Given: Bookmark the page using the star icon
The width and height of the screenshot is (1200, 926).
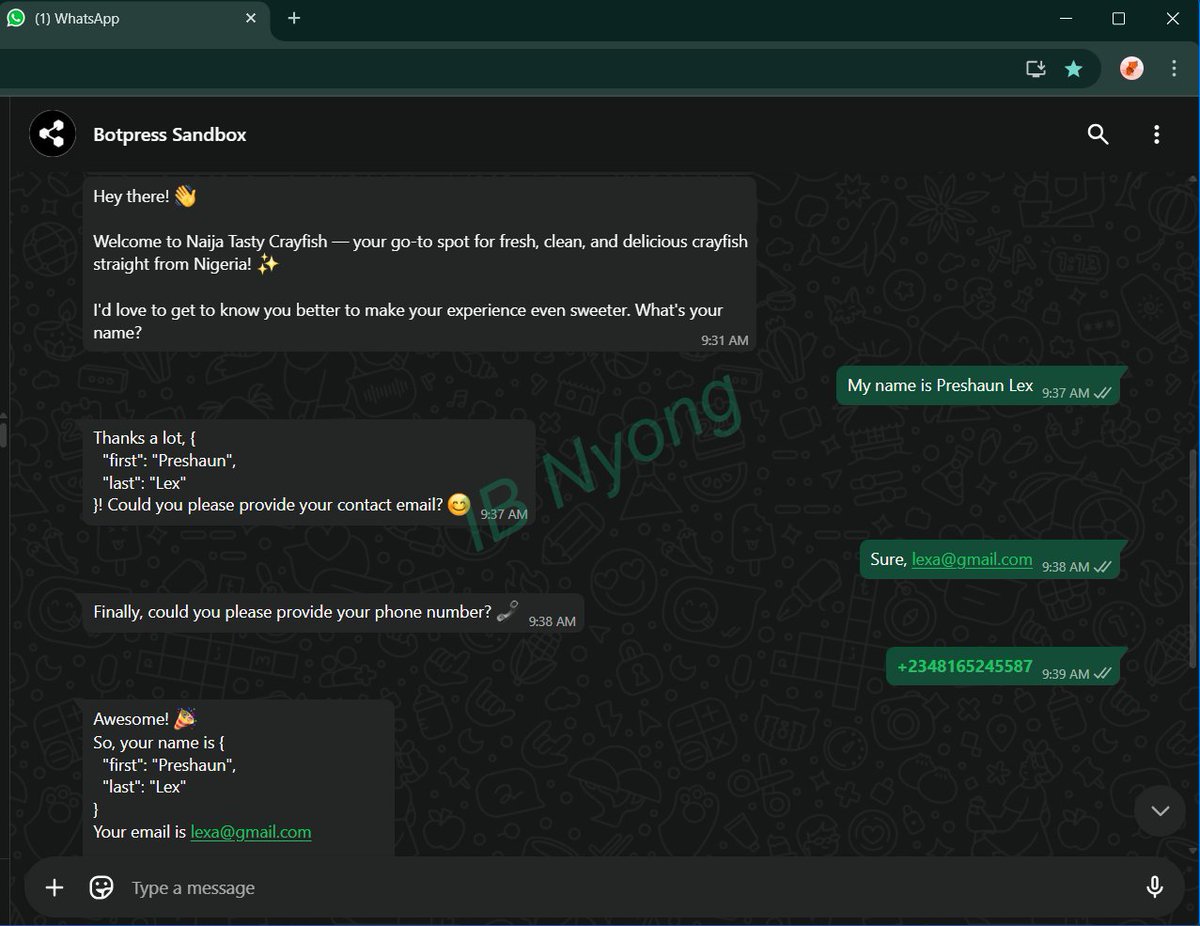Looking at the screenshot, I should coord(1074,68).
